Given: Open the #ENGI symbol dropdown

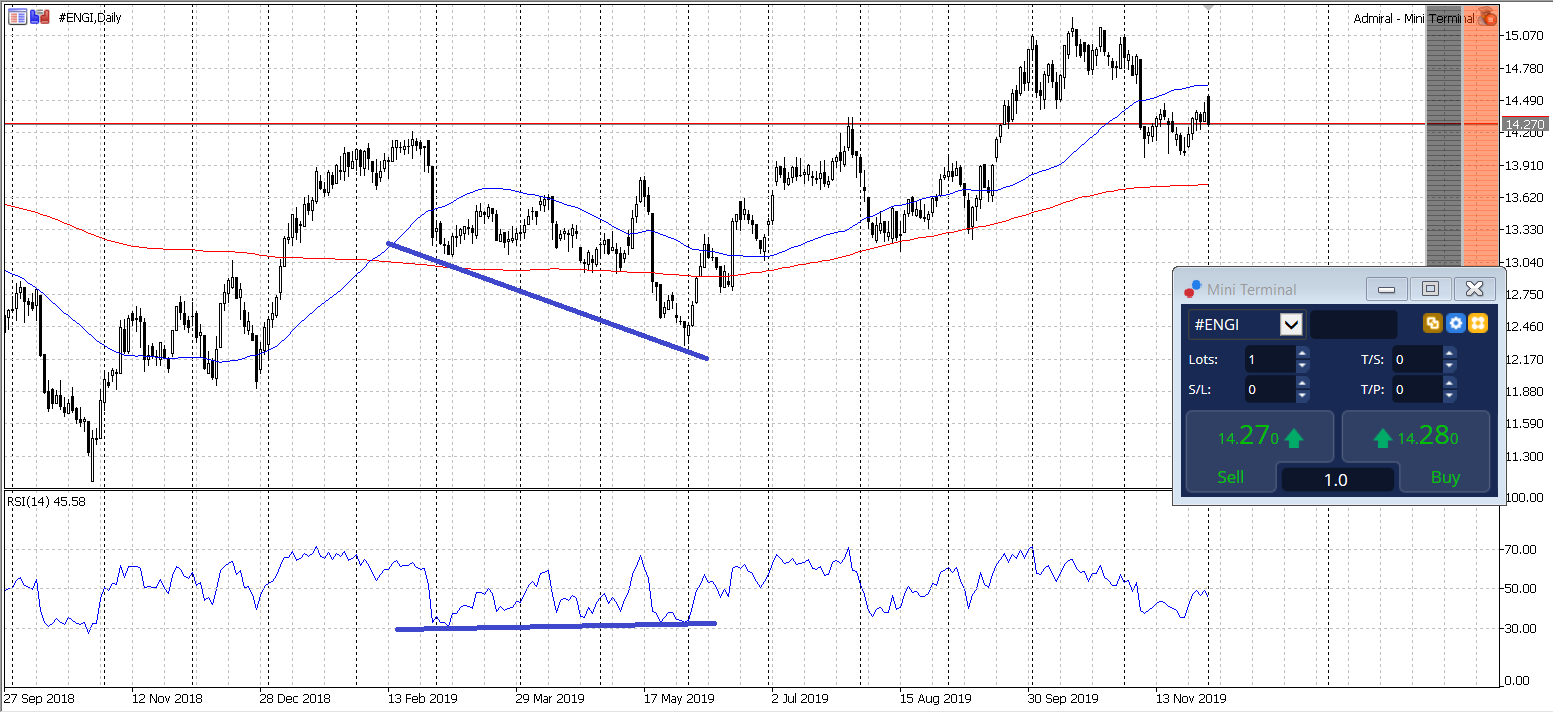Looking at the screenshot, I should click(x=1292, y=324).
